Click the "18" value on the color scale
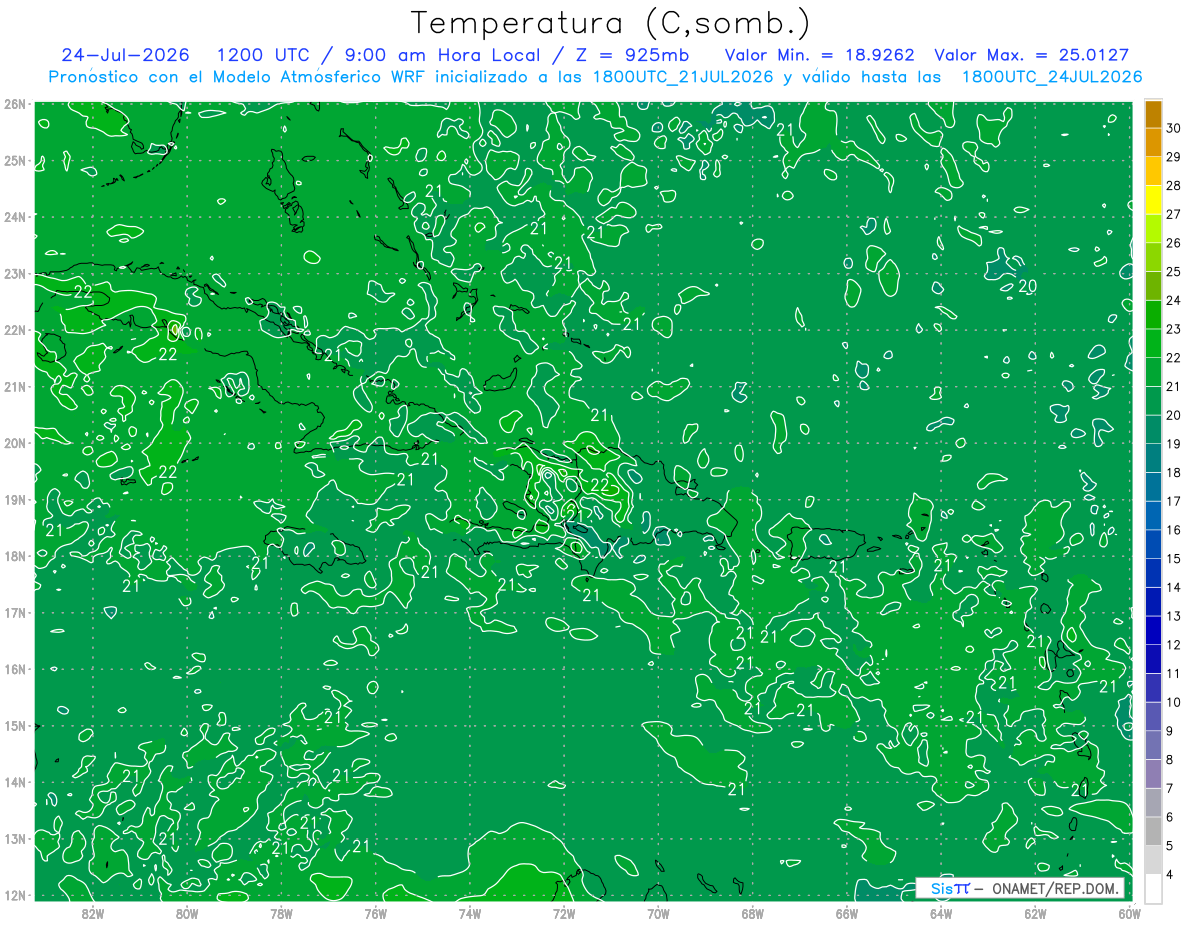 coord(1173,472)
